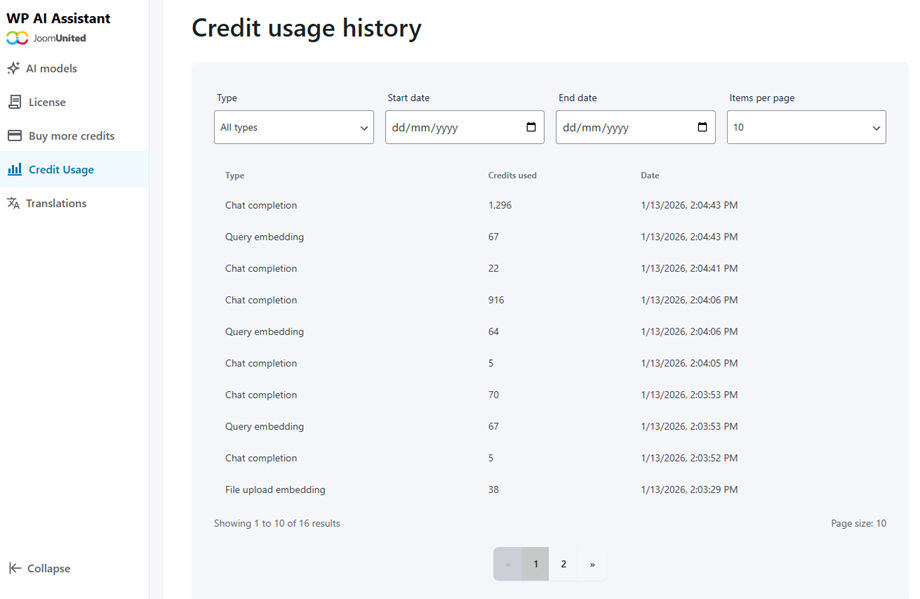The width and height of the screenshot is (920, 599).
Task: Navigate to the License page
Action: (x=48, y=102)
